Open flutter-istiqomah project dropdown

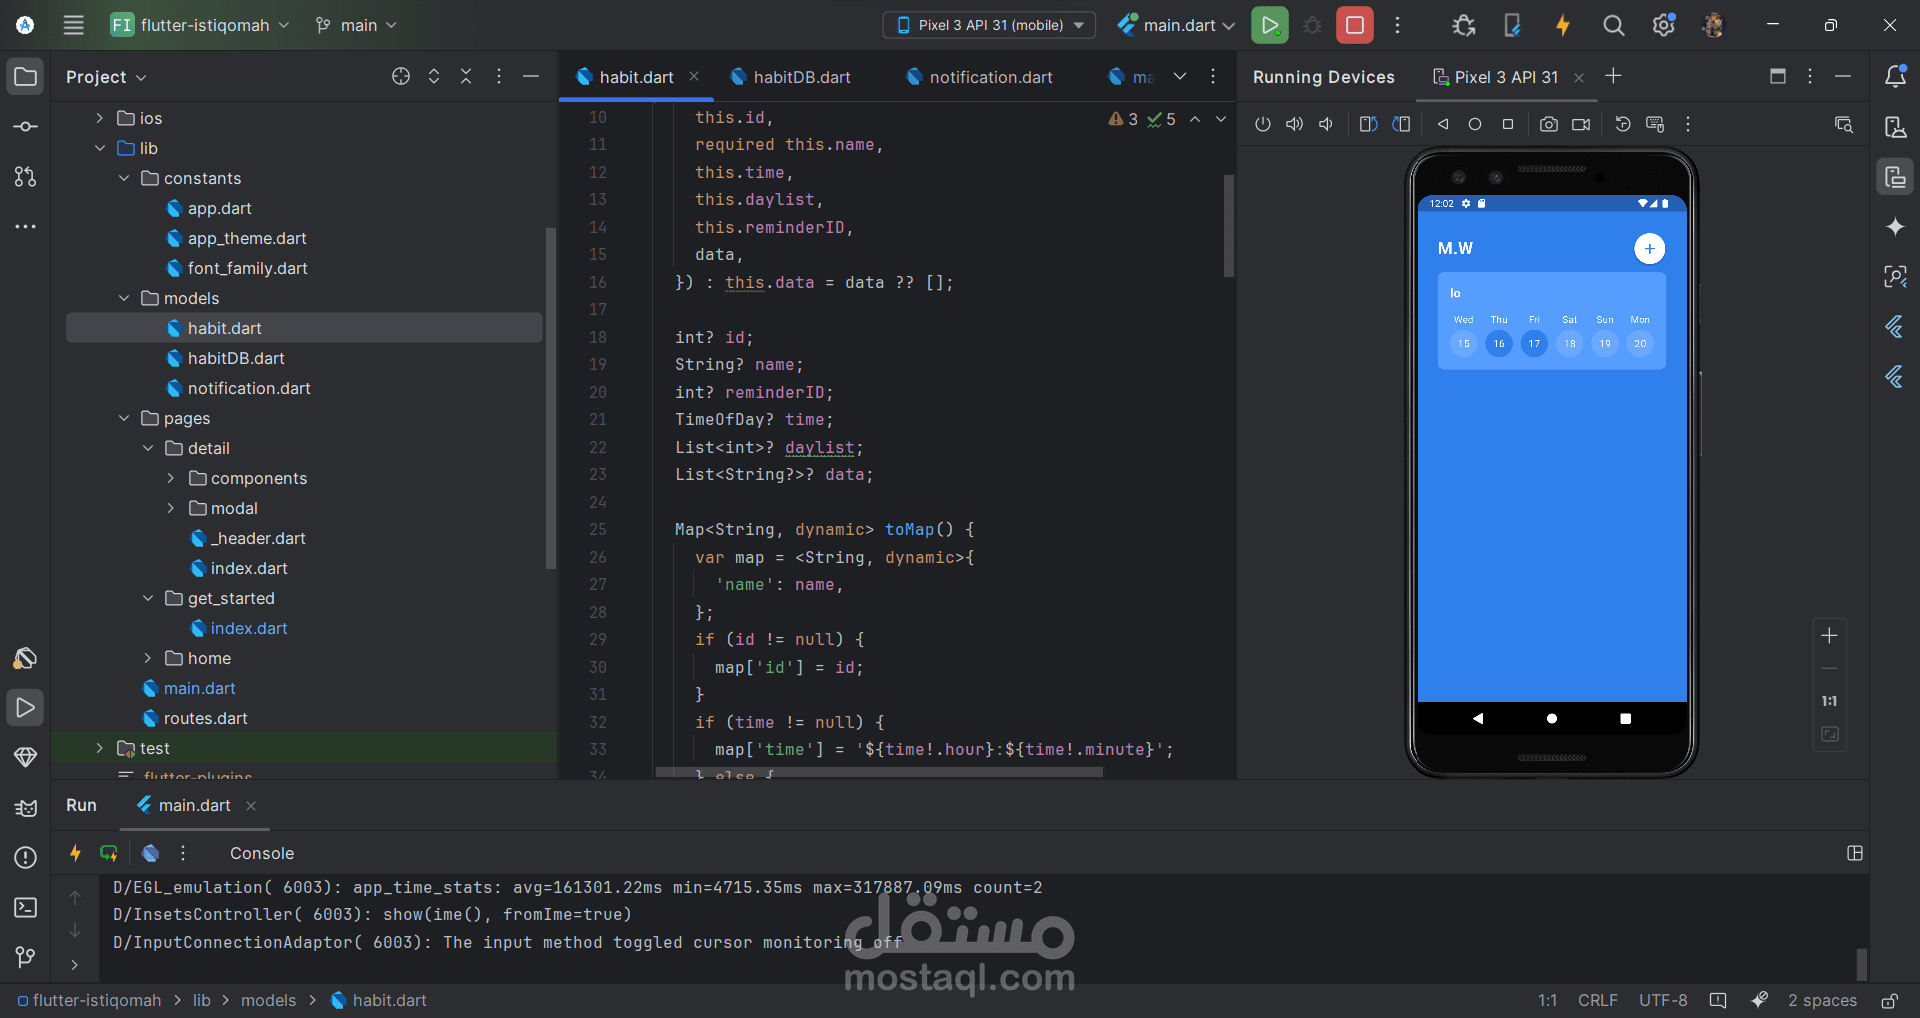tap(200, 25)
